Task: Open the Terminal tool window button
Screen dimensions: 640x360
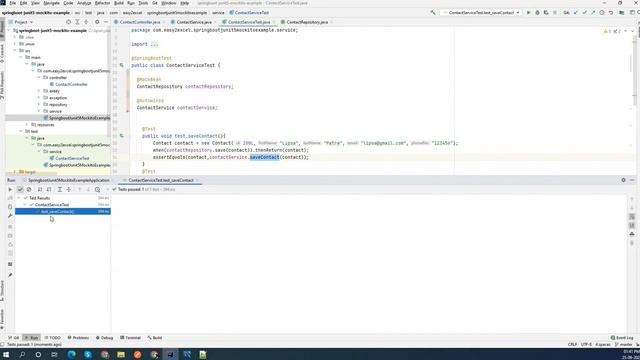Action: pyautogui.click(x=131, y=338)
